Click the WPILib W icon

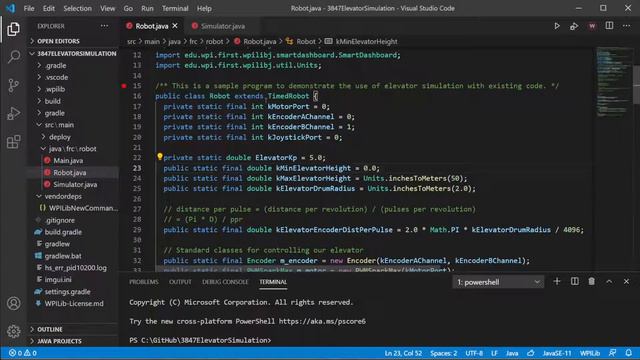click(592, 26)
